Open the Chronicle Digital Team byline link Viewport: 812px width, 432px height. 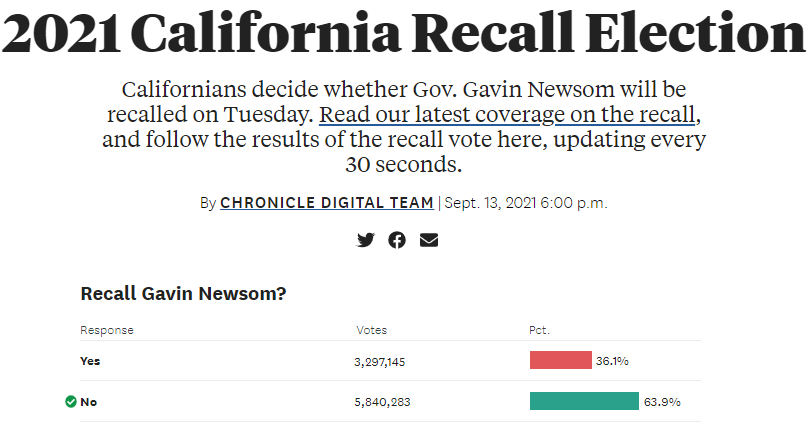[327, 203]
